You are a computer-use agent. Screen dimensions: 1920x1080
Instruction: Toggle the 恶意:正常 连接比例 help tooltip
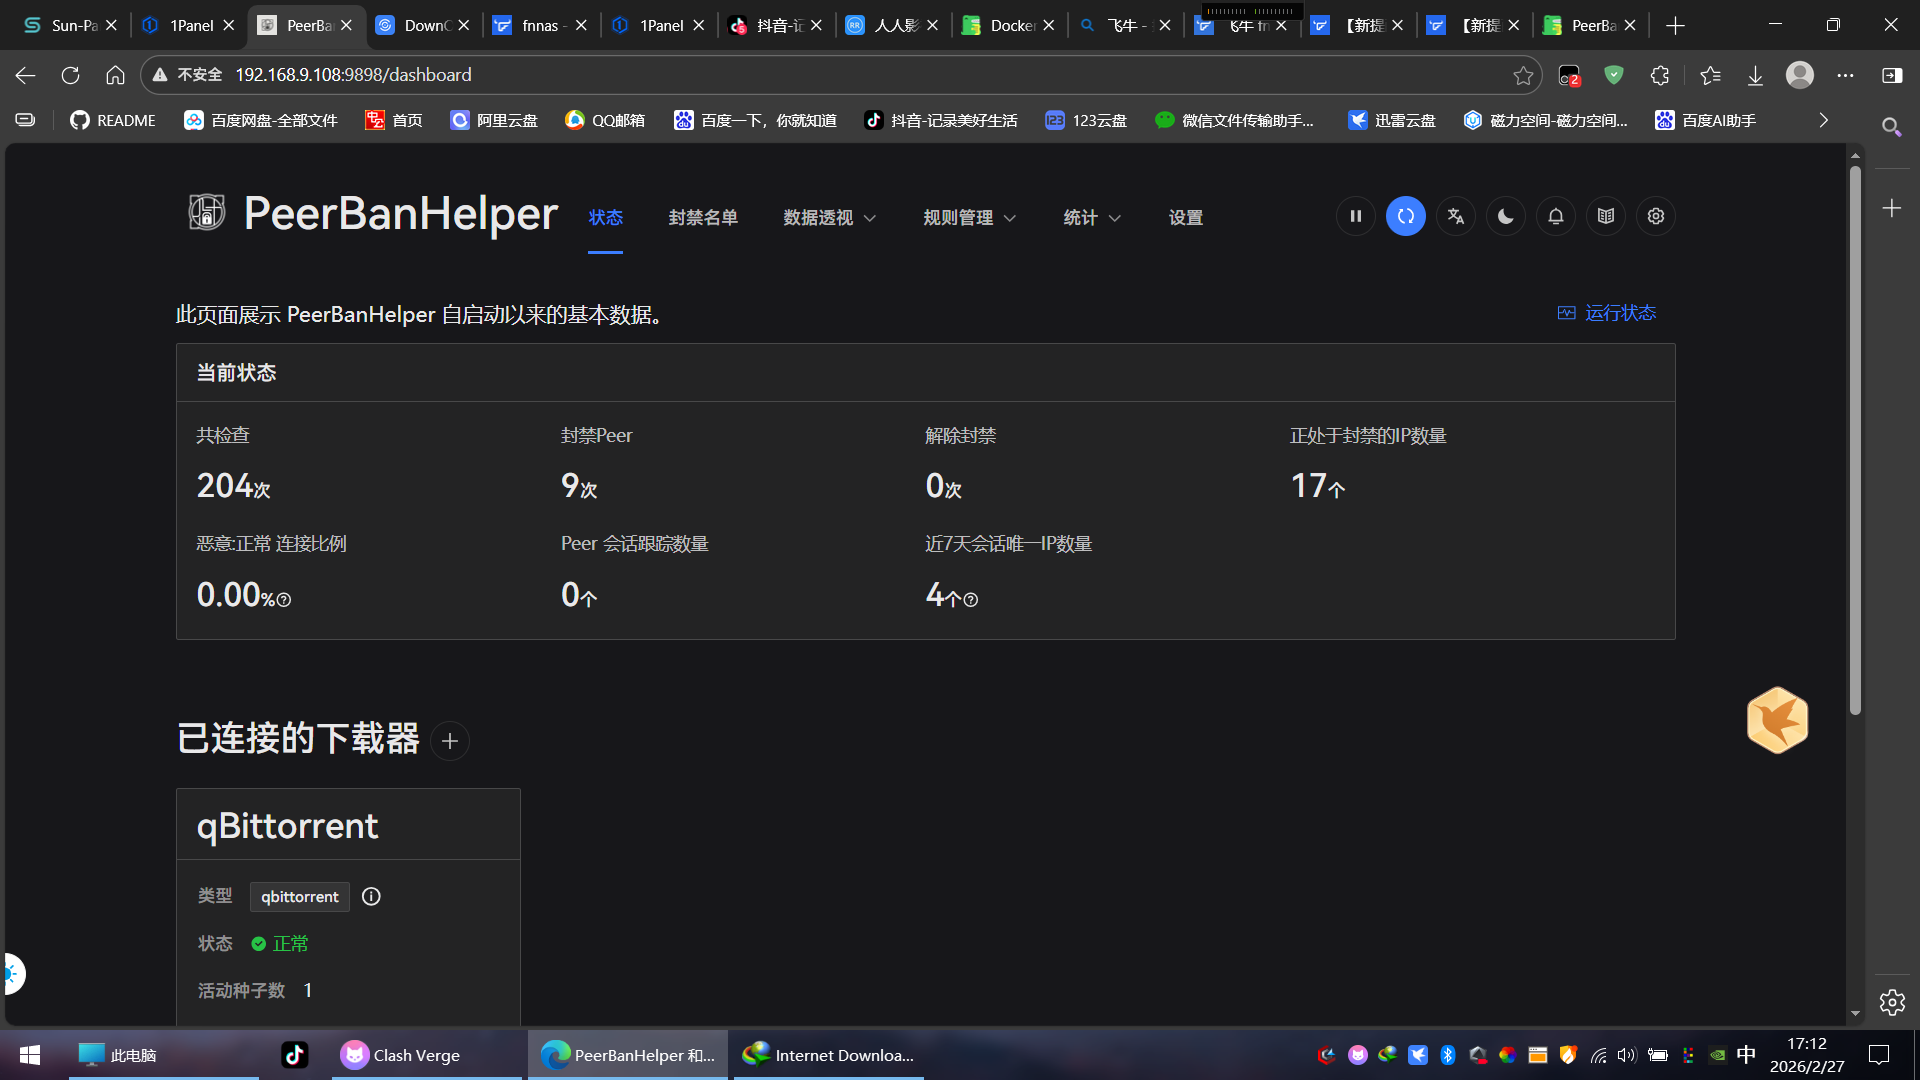coord(284,599)
